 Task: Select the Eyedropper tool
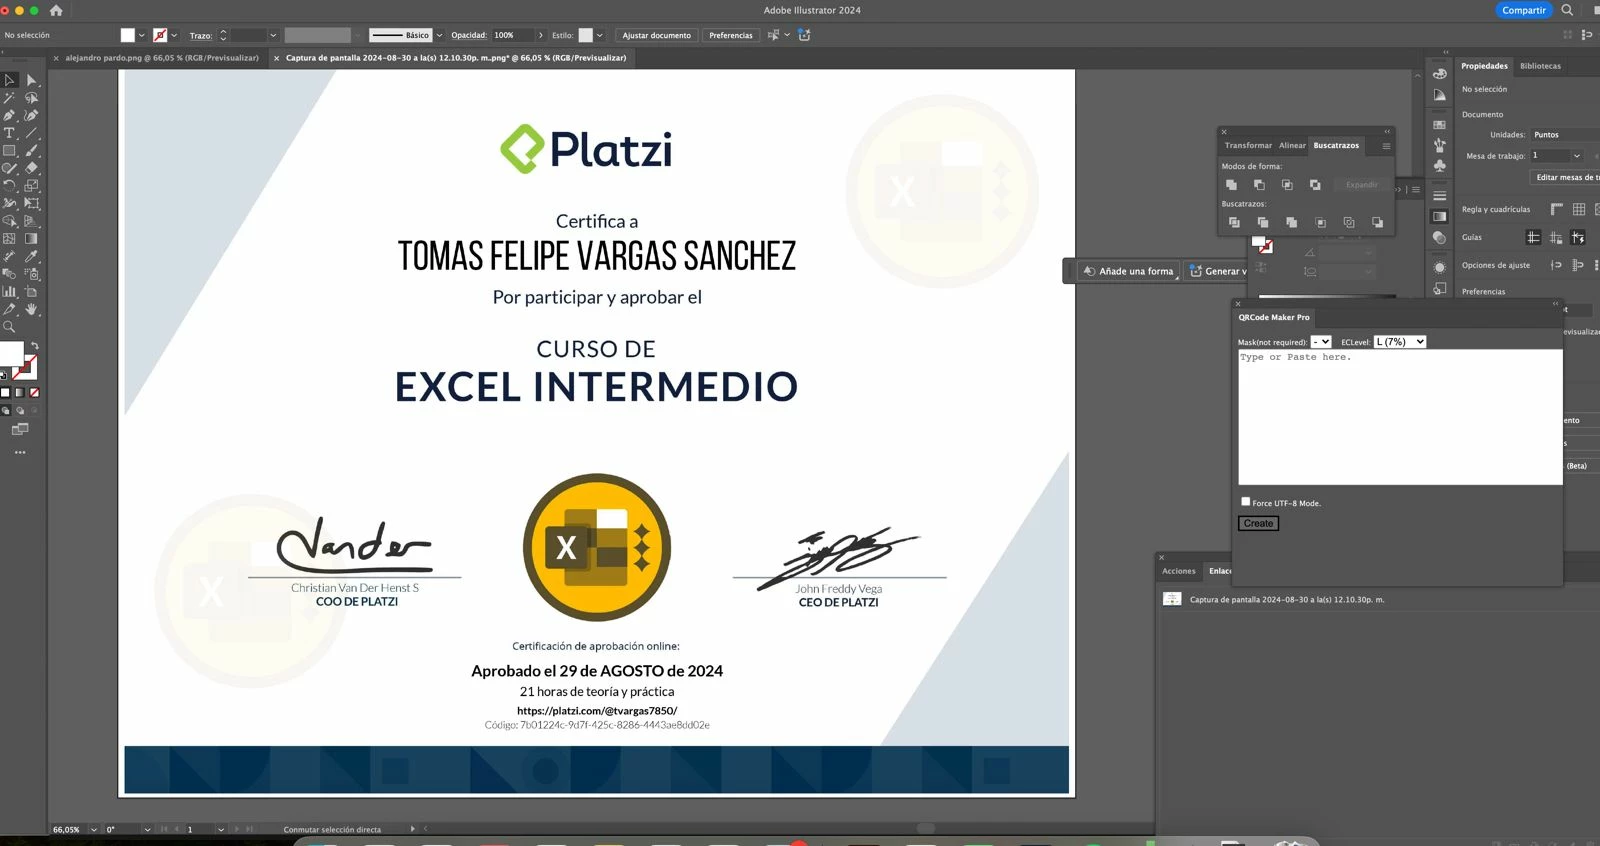pyautogui.click(x=31, y=256)
